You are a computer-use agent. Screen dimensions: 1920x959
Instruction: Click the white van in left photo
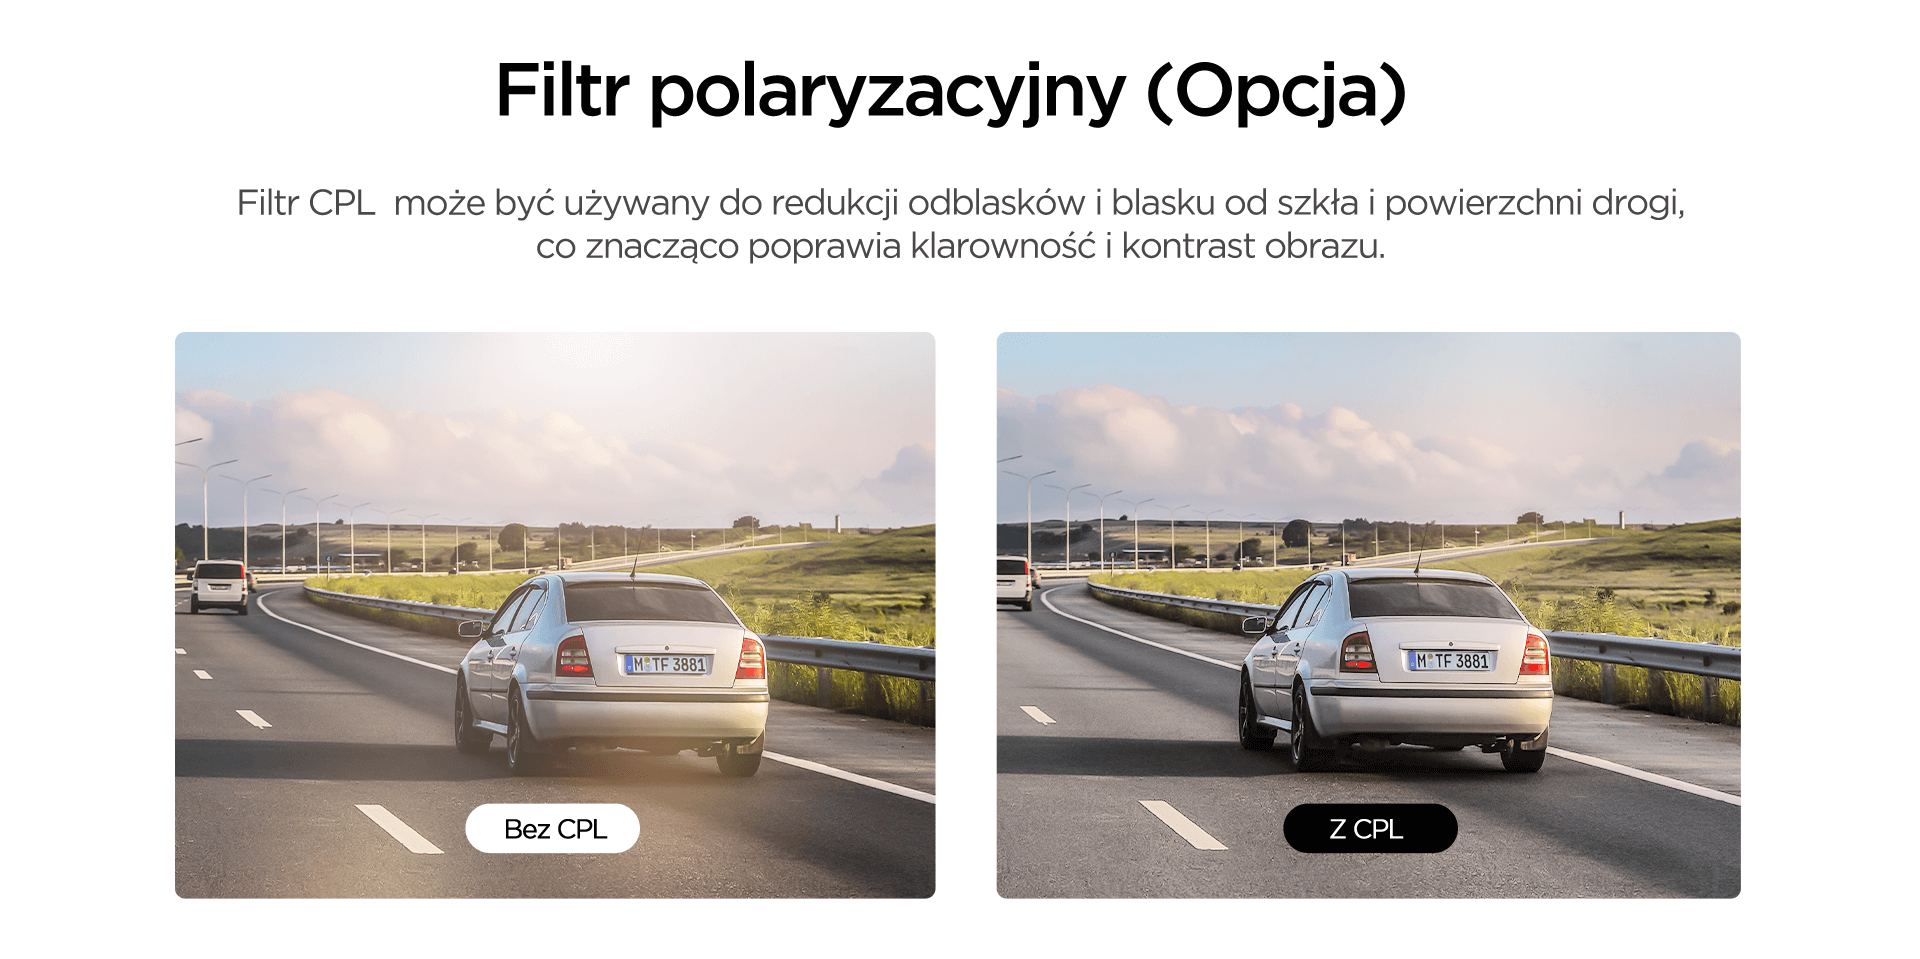coord(219,586)
